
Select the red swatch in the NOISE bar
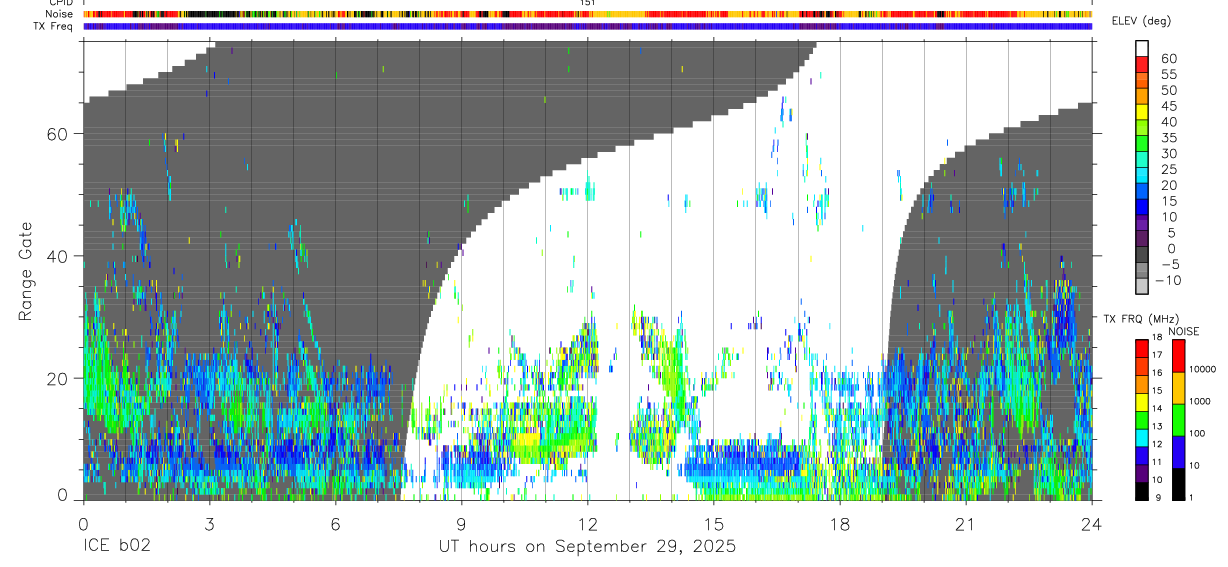[x=1178, y=356]
